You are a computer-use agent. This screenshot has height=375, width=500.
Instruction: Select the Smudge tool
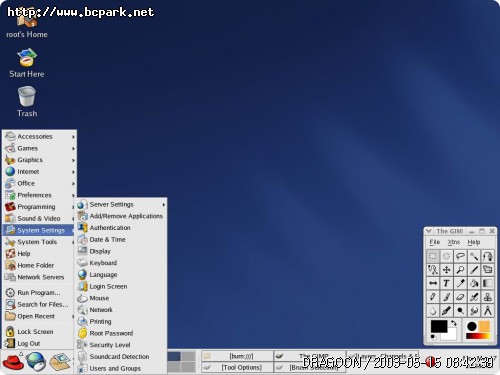point(474,311)
